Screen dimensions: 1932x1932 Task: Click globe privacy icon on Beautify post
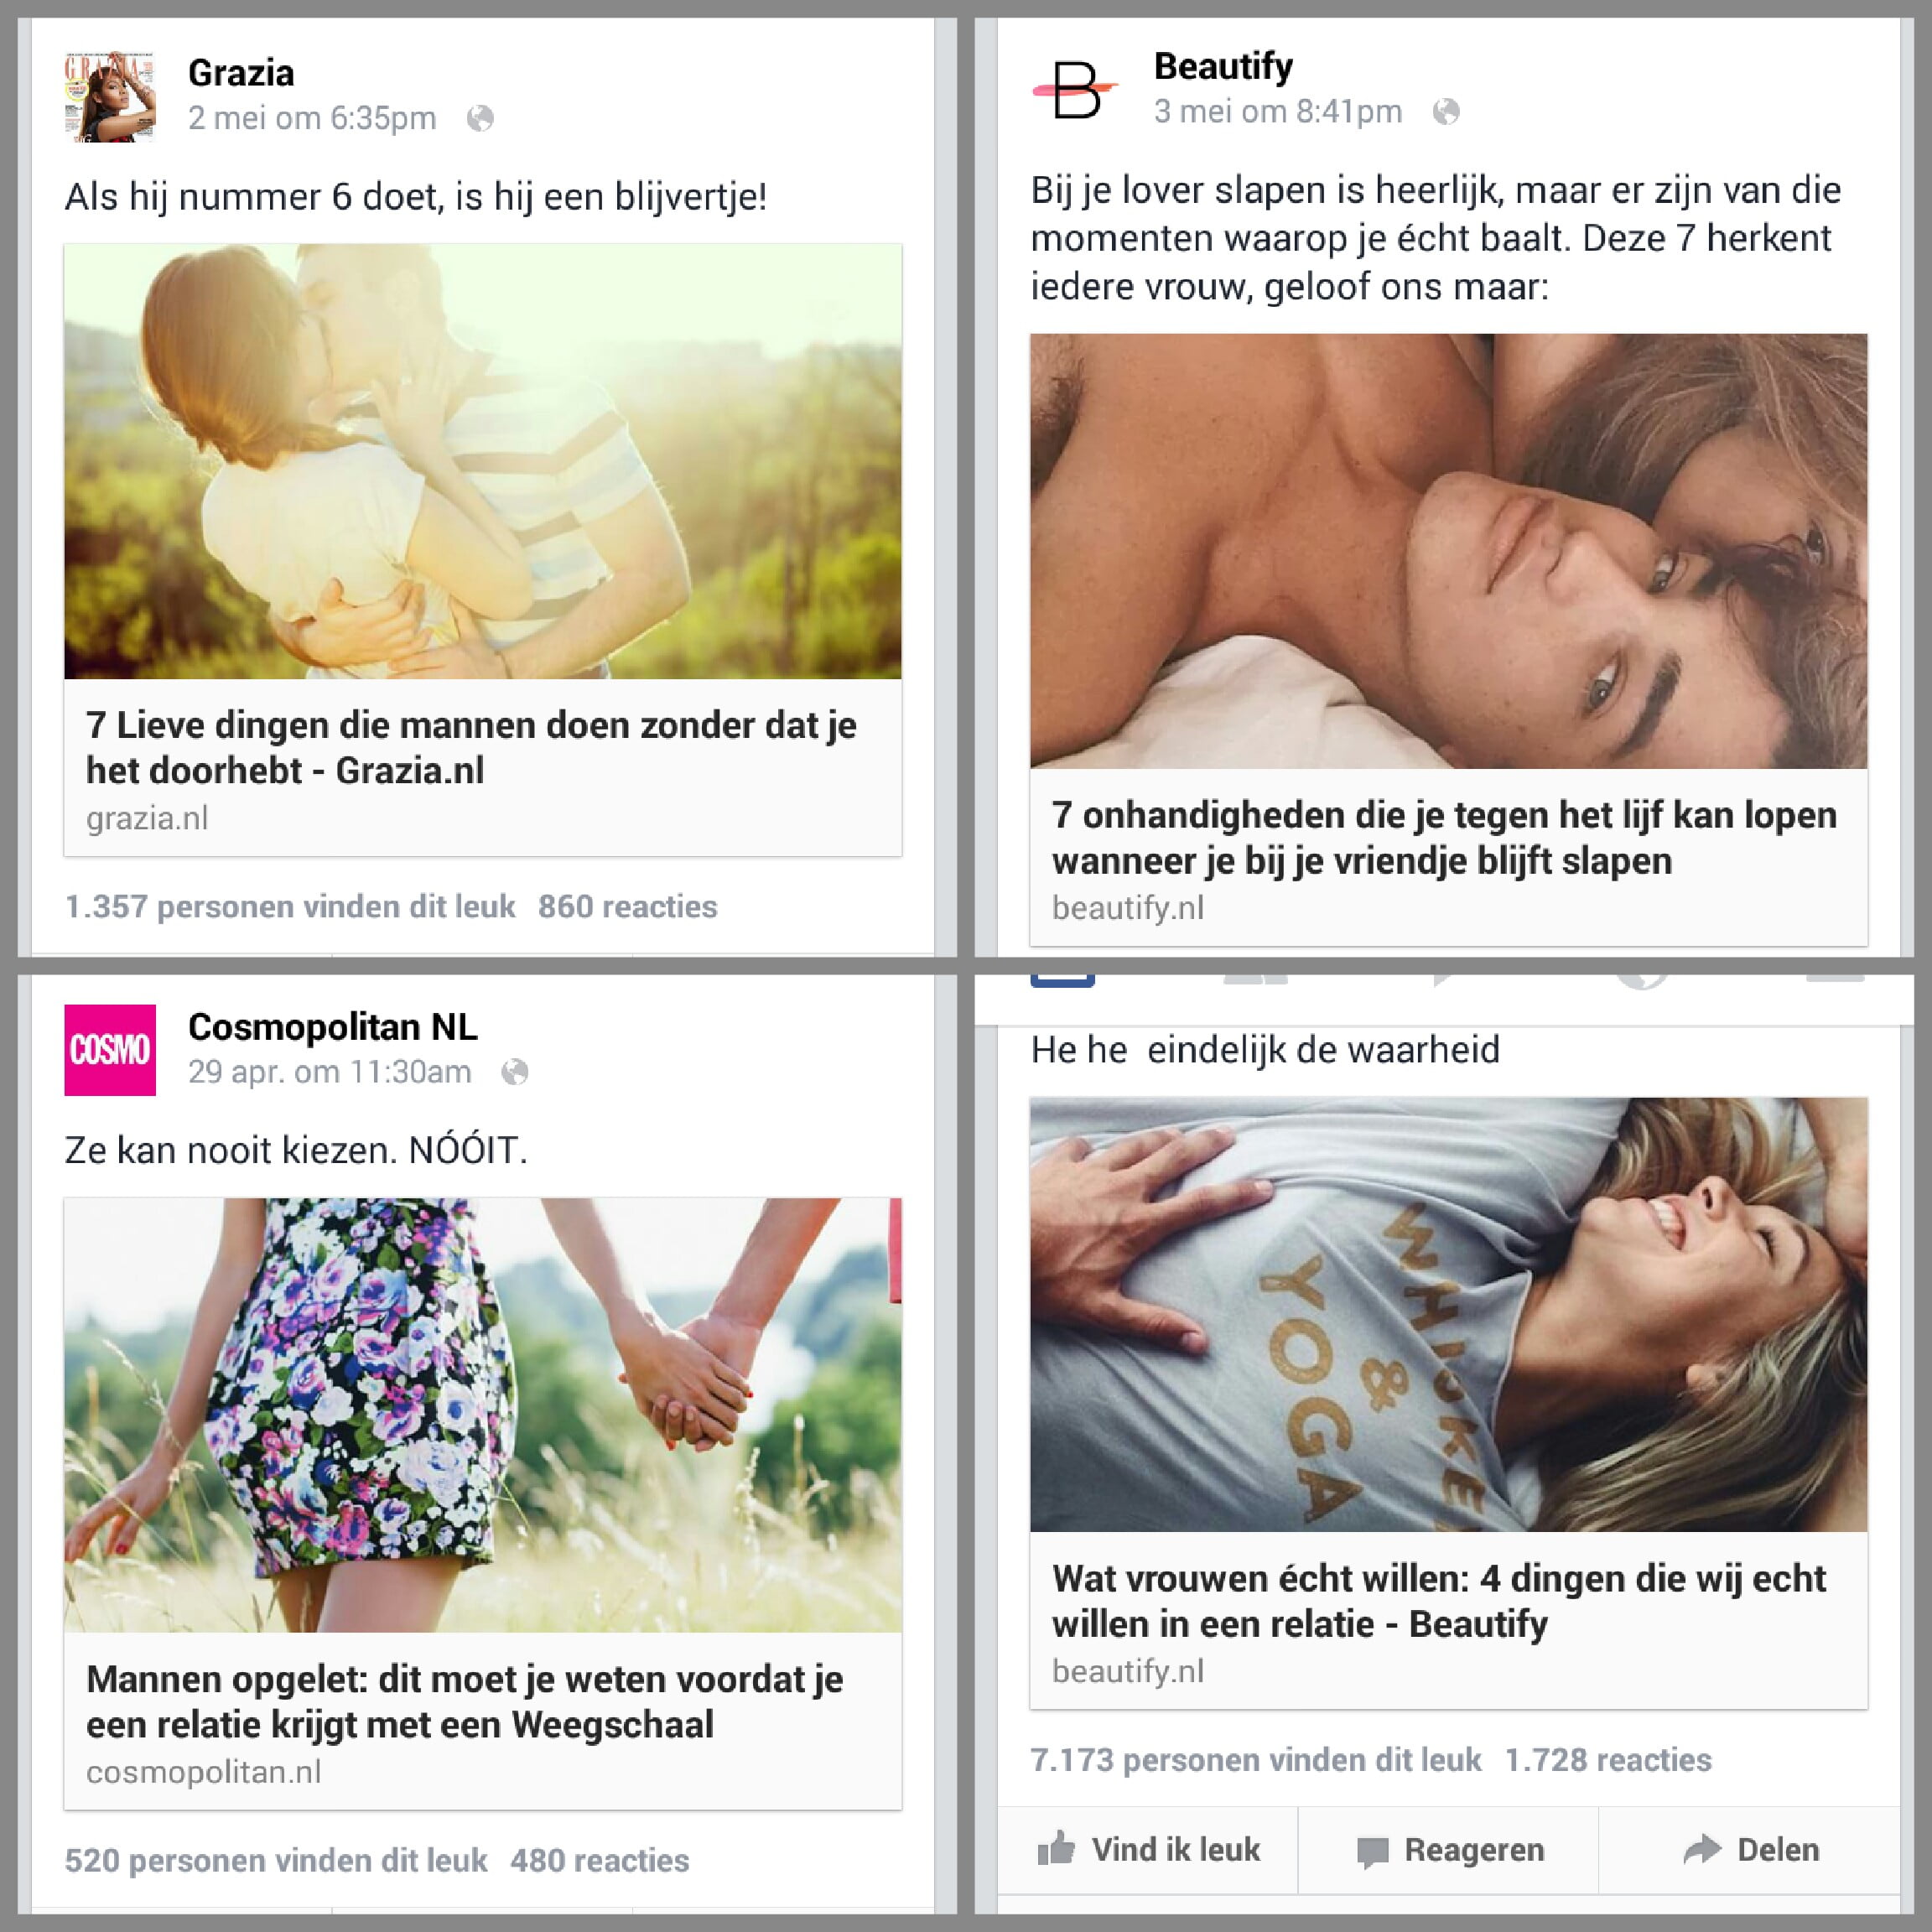[x=1446, y=112]
